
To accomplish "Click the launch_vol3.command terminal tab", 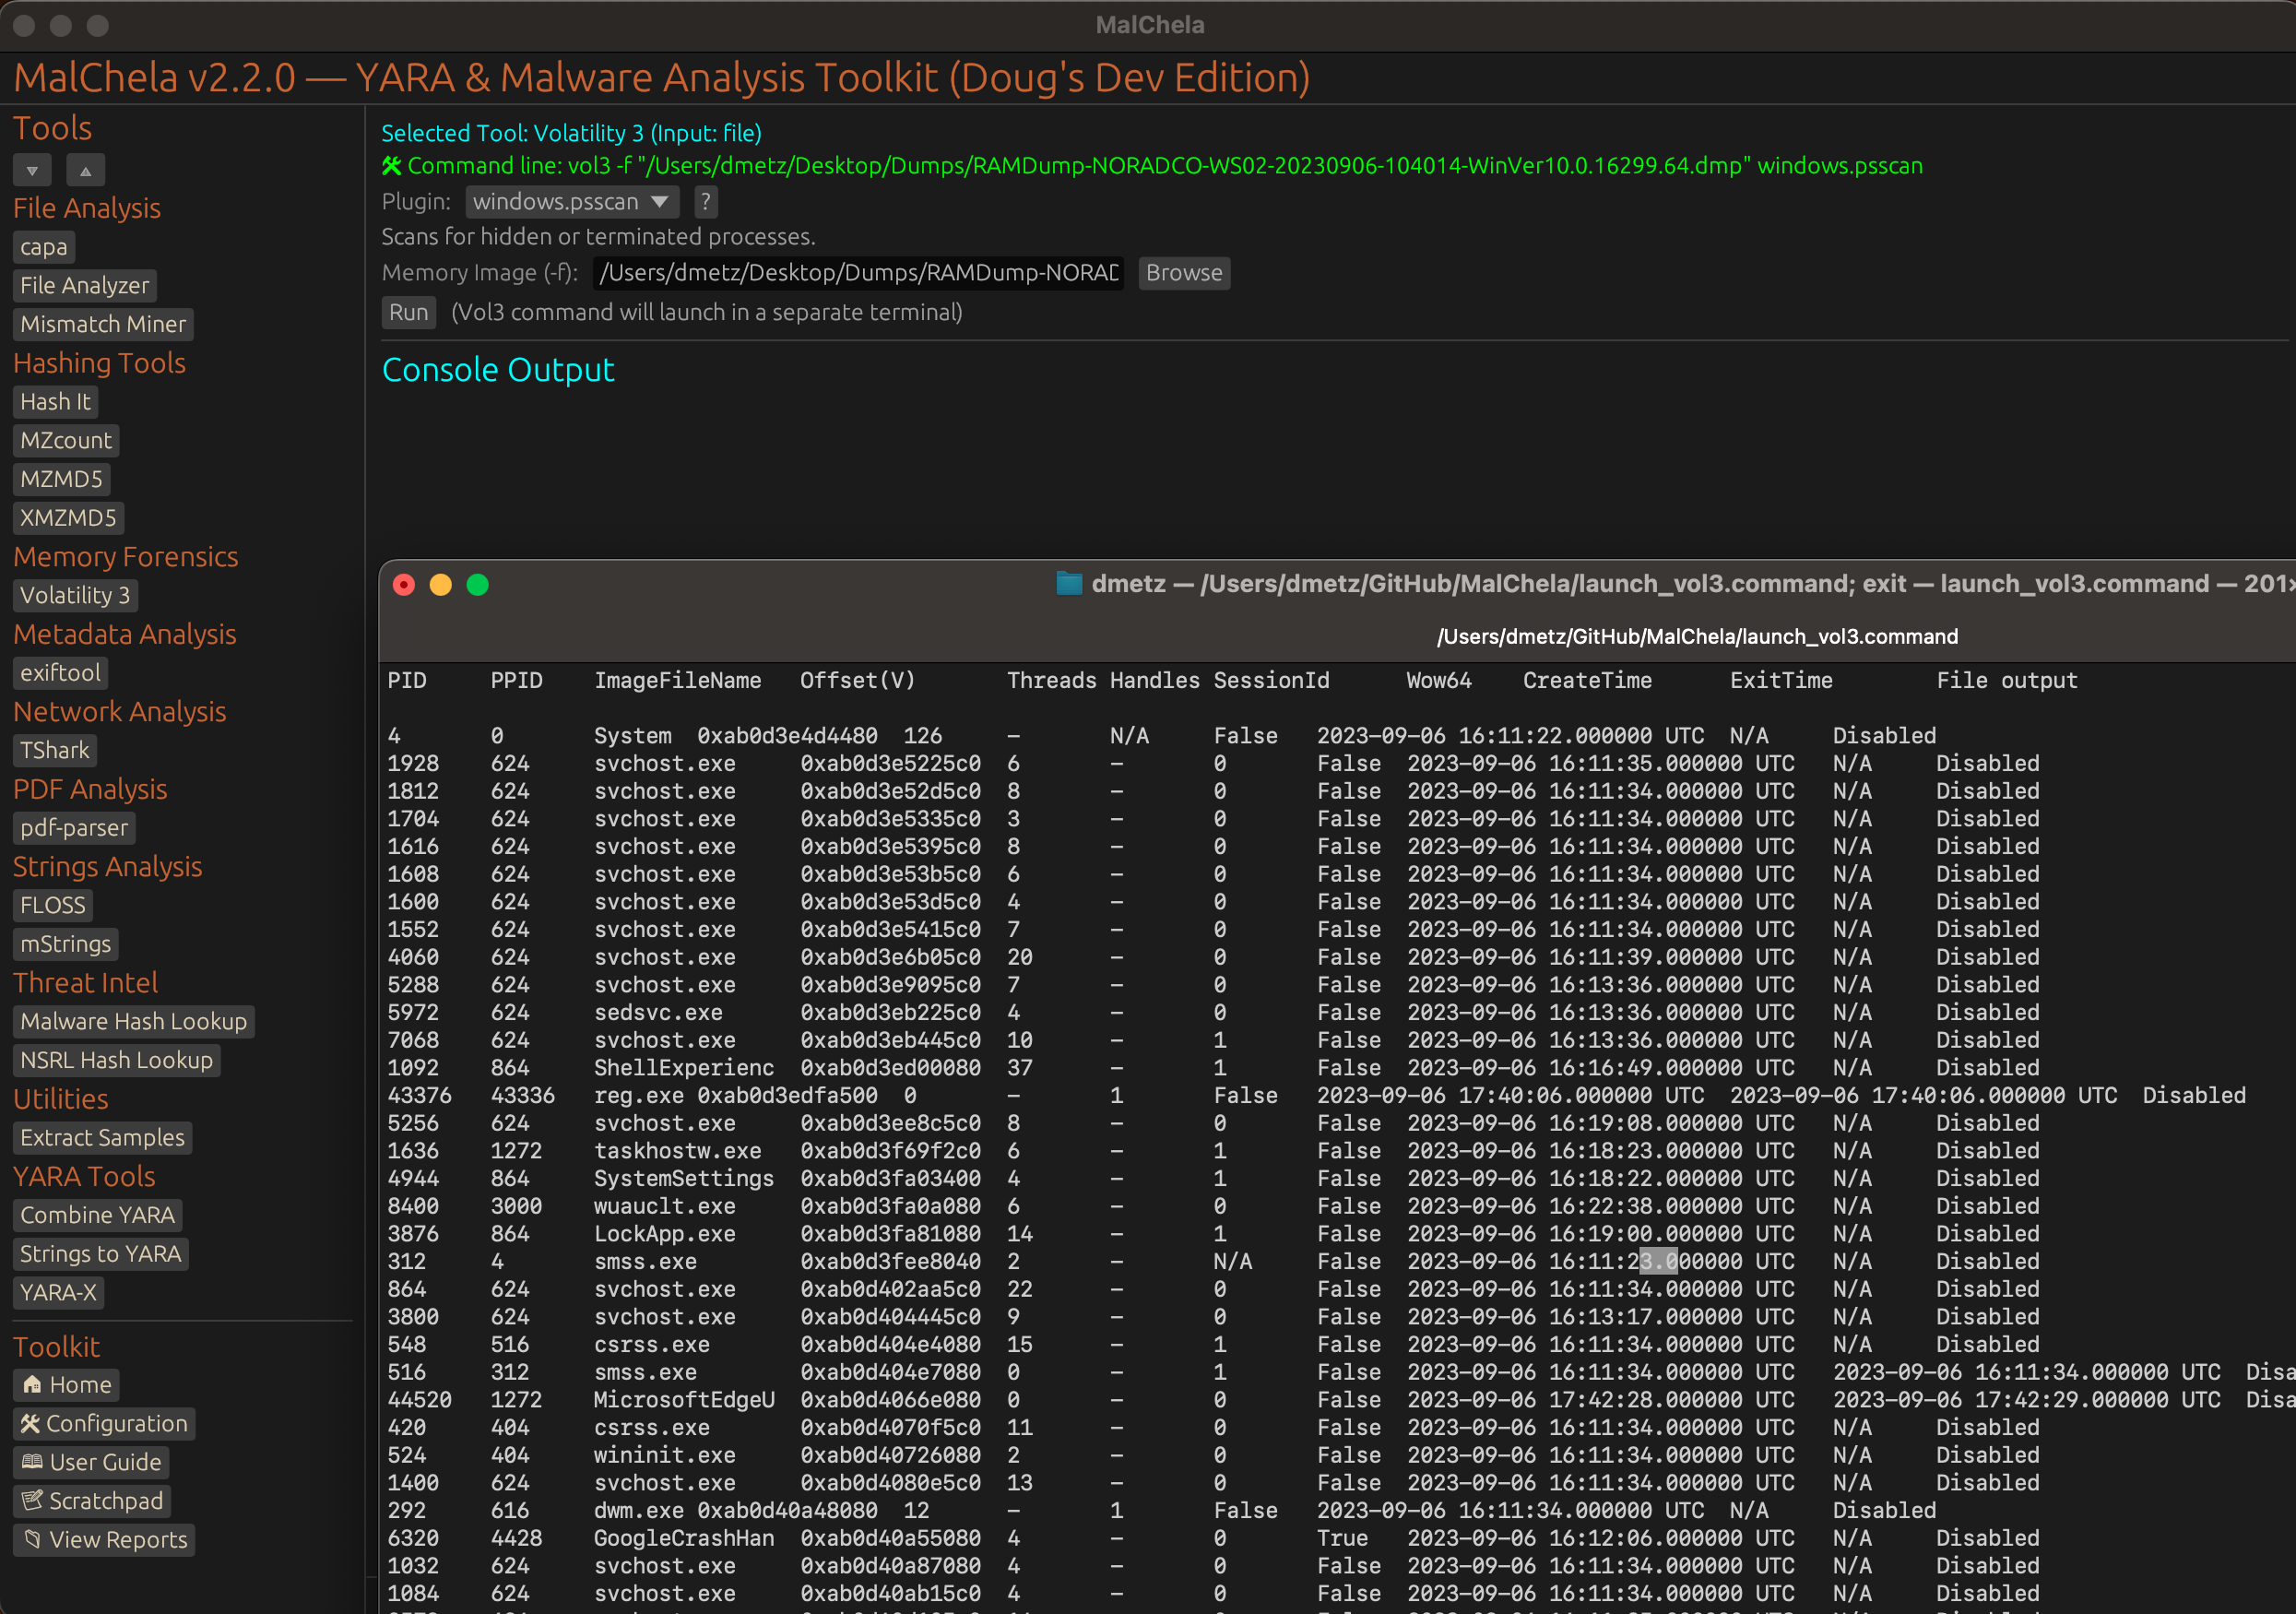I will pos(1697,637).
